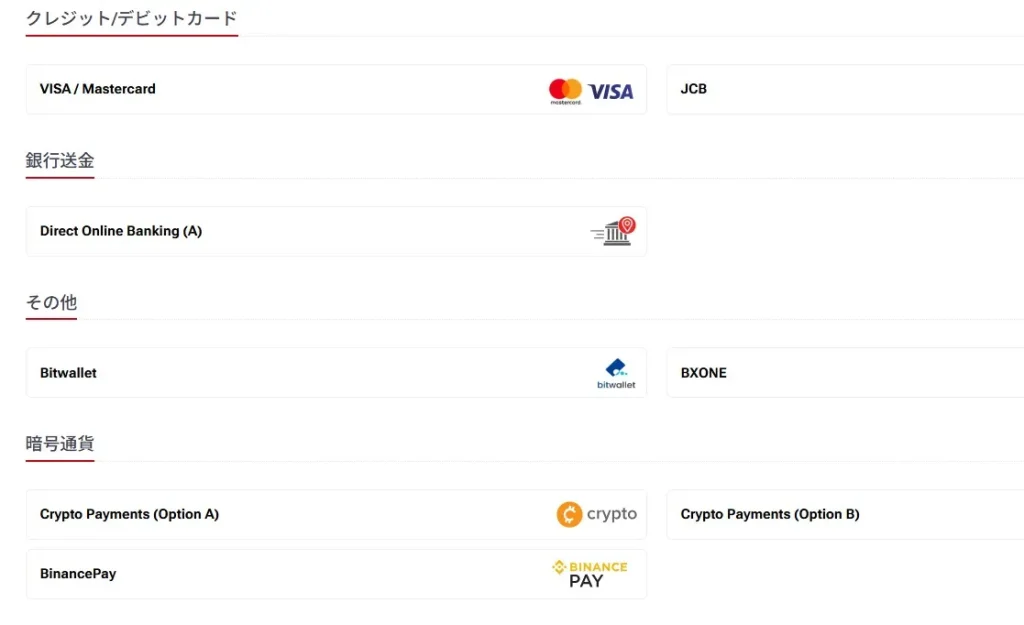Image resolution: width=1024 pixels, height=625 pixels.
Task: Click the クレジット/デビットカード section heading
Action: coord(131,18)
